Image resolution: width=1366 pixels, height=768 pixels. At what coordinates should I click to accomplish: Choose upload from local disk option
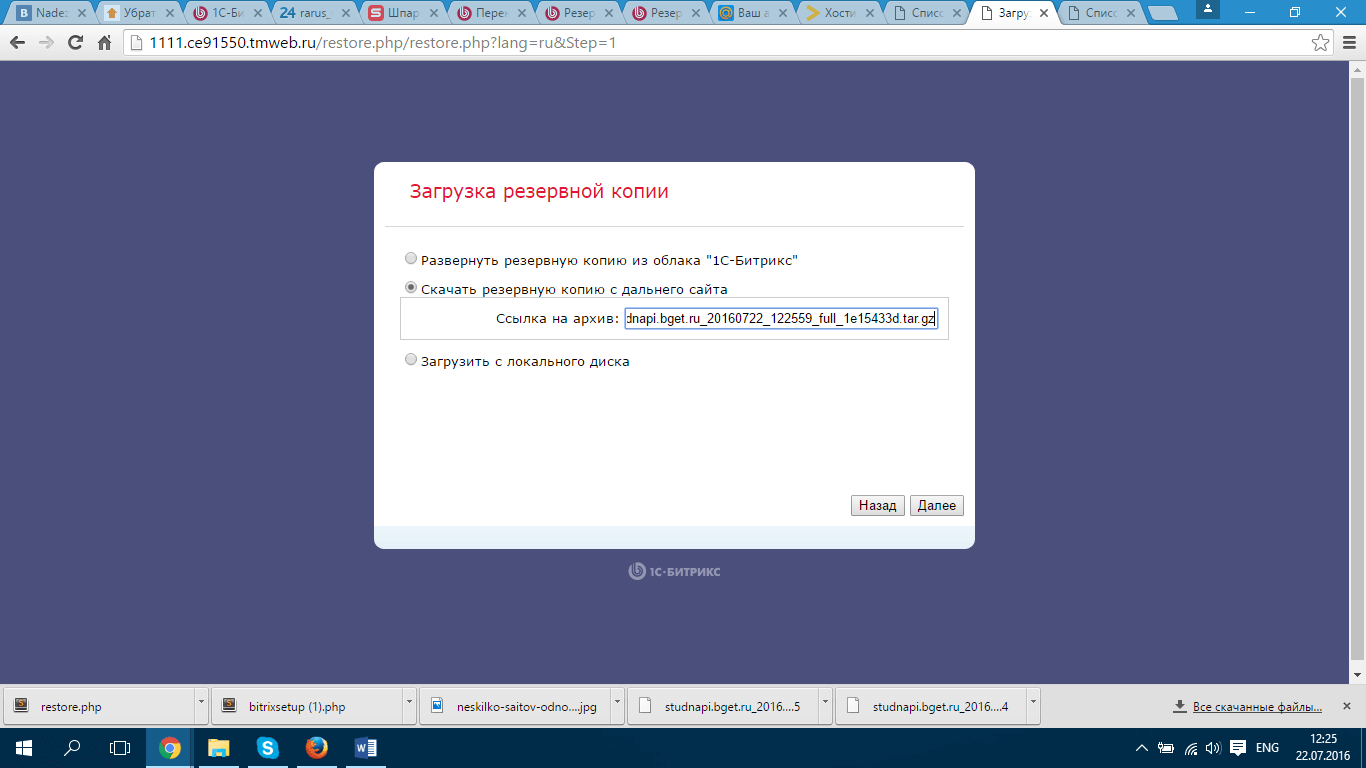tap(411, 360)
